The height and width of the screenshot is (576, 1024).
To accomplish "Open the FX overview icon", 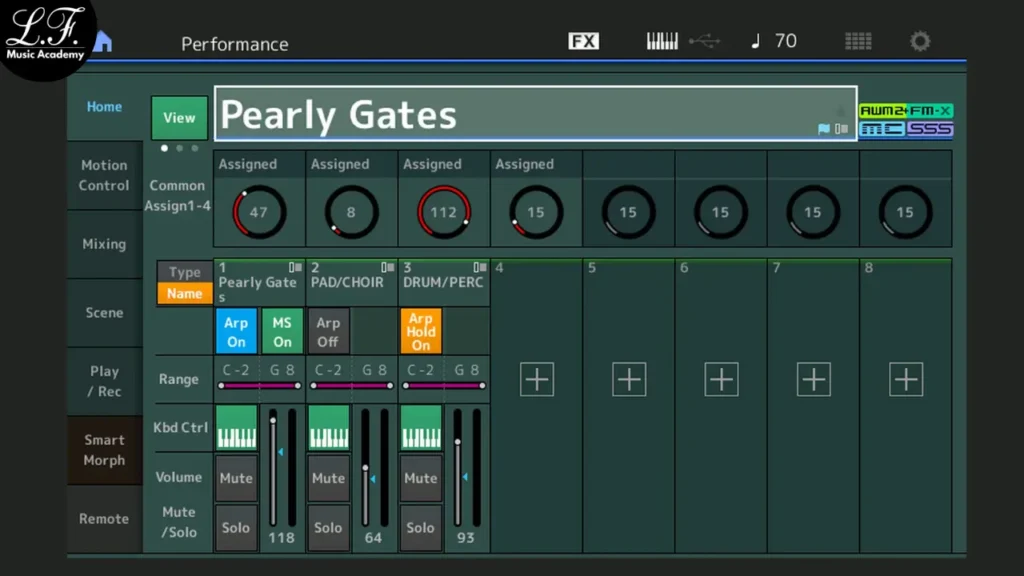I will point(583,41).
